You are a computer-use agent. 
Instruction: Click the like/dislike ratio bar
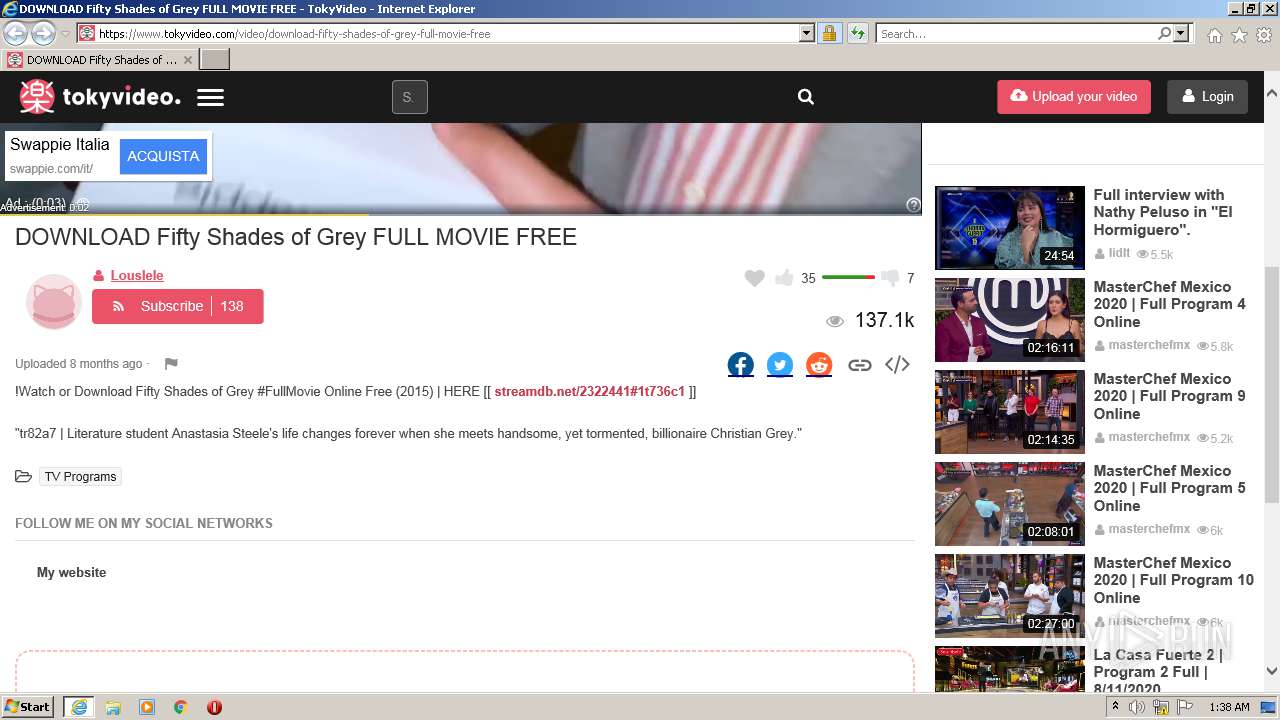coord(848,277)
